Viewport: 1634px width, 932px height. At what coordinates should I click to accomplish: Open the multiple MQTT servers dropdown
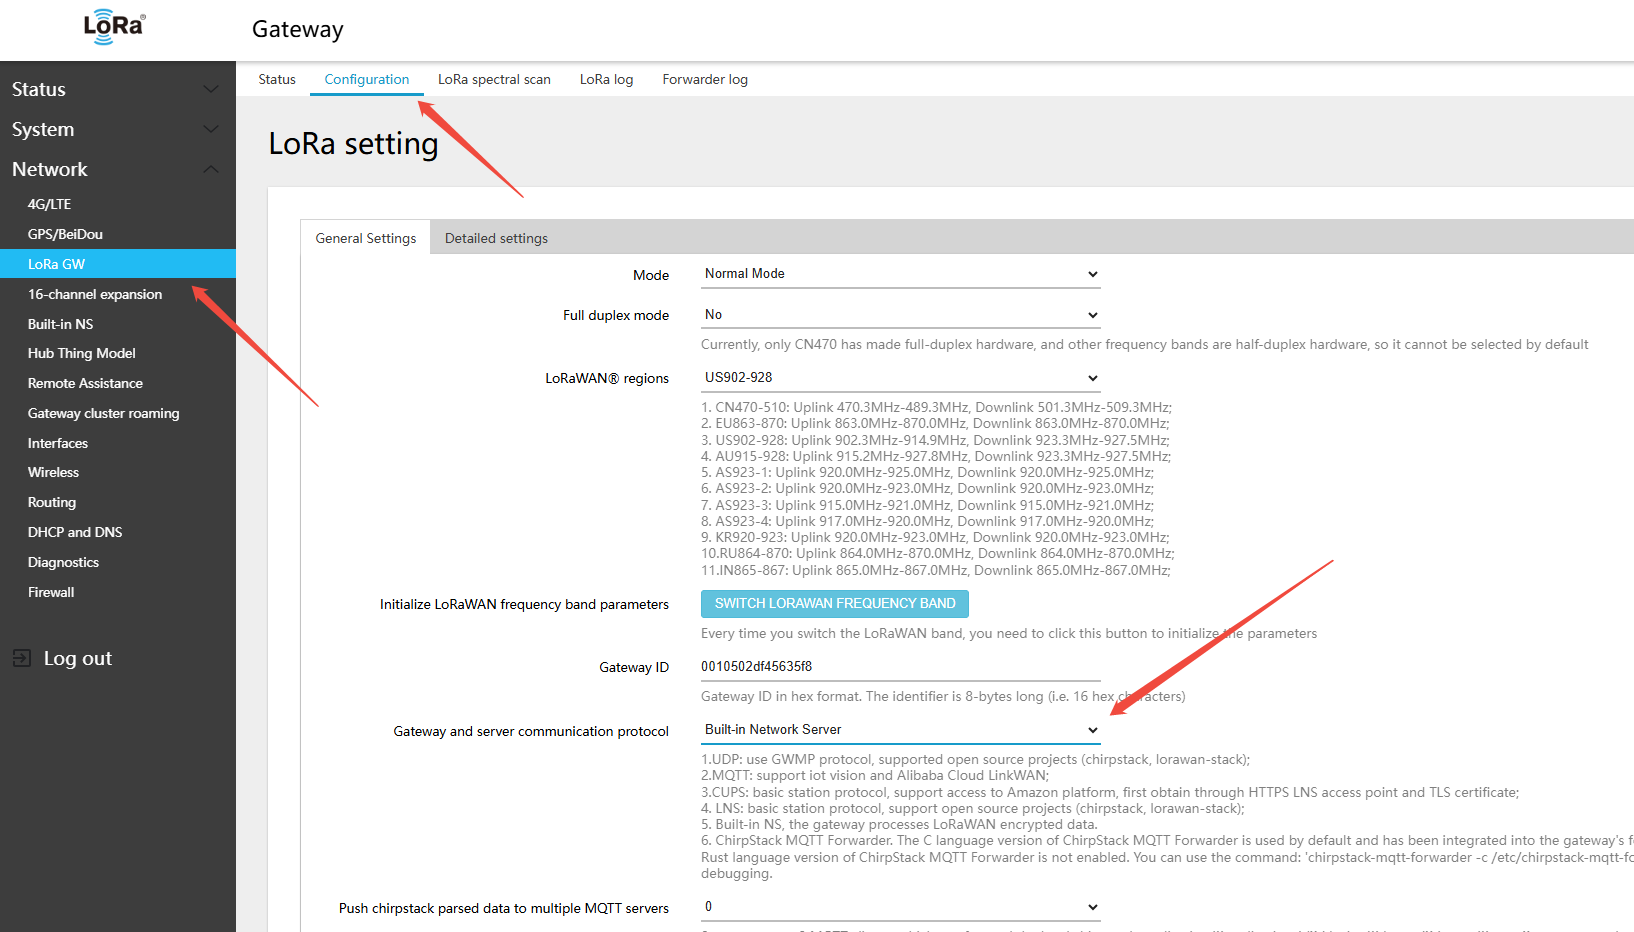[x=900, y=907]
